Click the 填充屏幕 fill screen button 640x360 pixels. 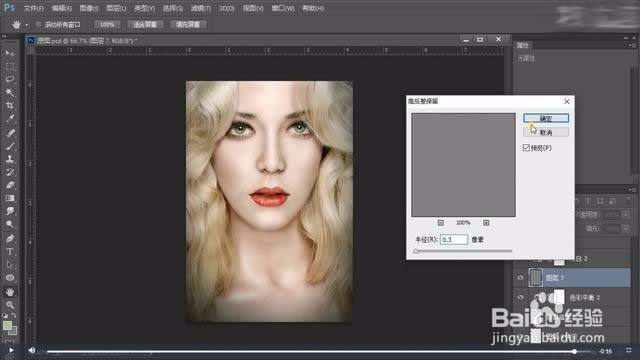pyautogui.click(x=188, y=25)
